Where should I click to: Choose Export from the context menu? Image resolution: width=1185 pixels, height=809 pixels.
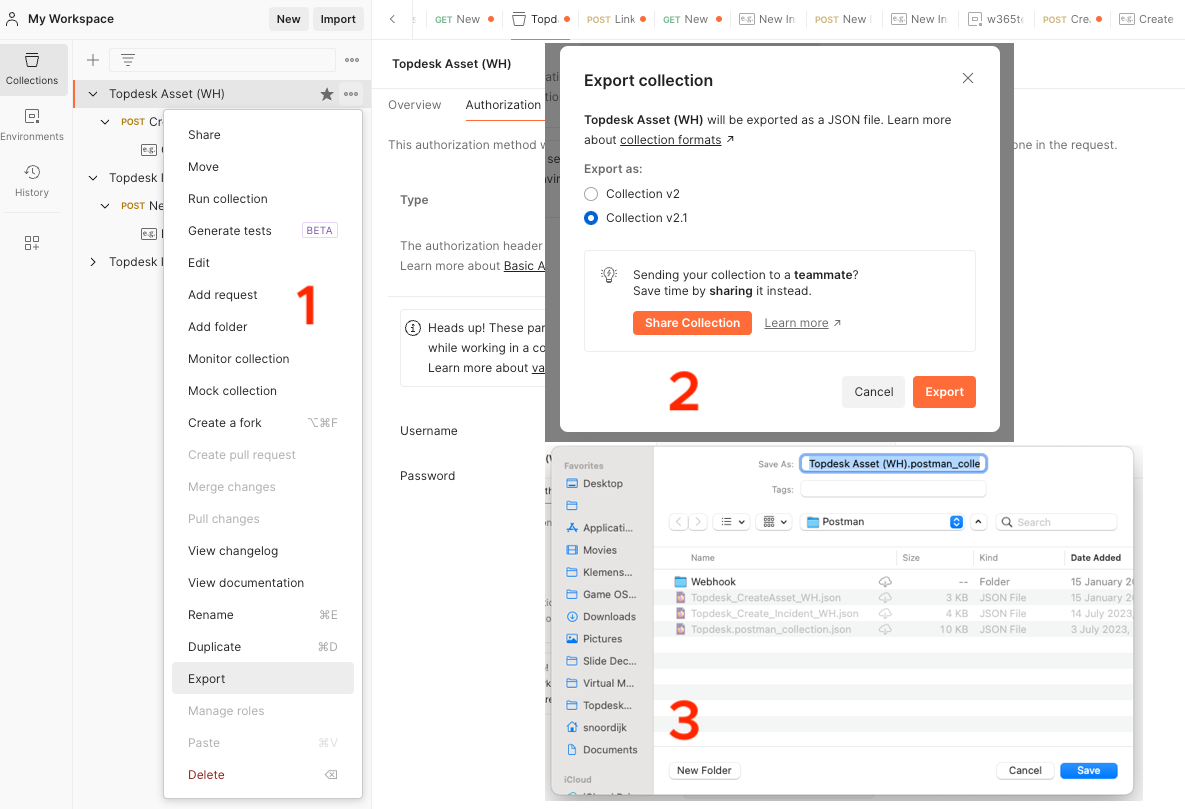(x=207, y=679)
